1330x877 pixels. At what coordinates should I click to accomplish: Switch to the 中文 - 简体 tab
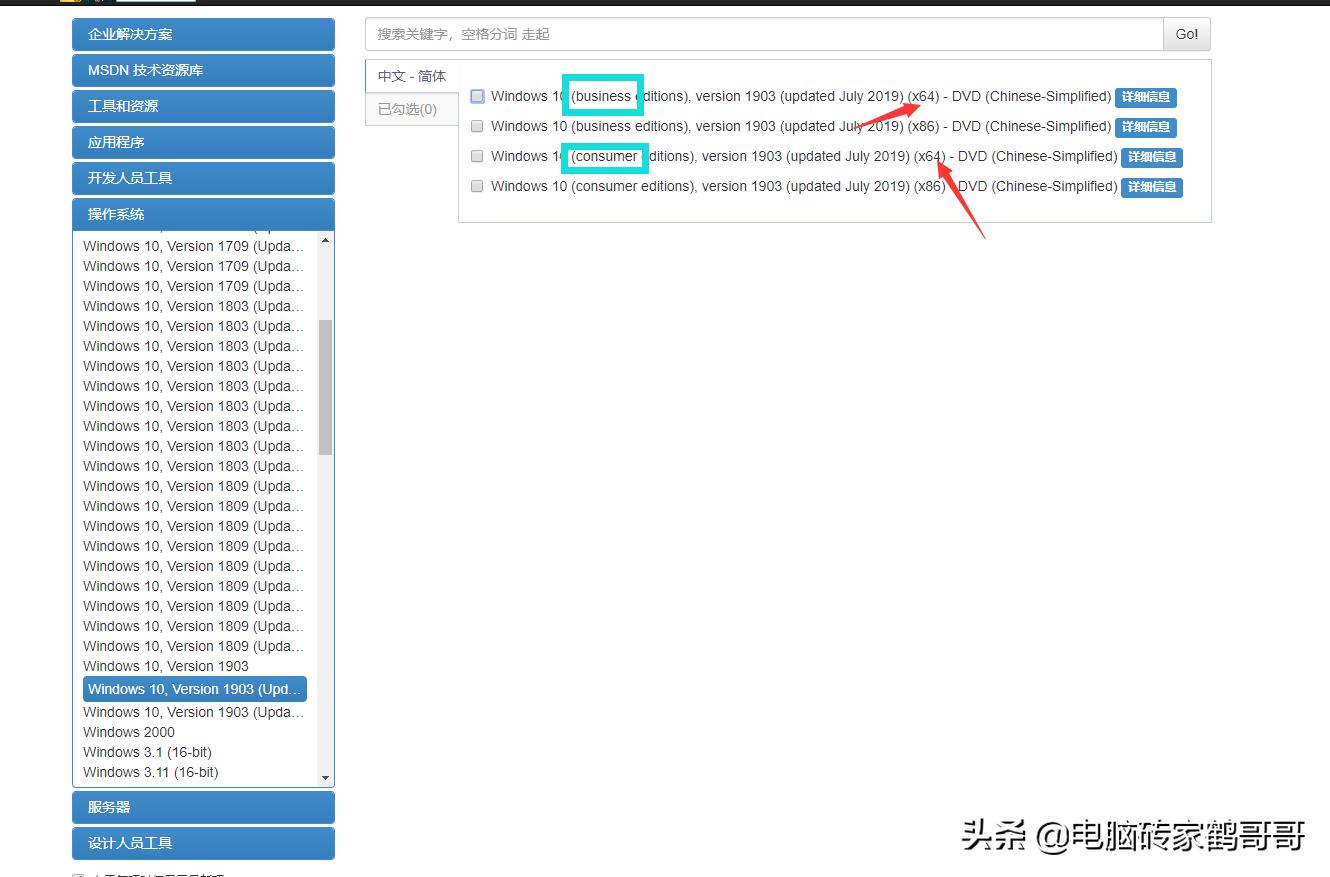pyautogui.click(x=412, y=76)
